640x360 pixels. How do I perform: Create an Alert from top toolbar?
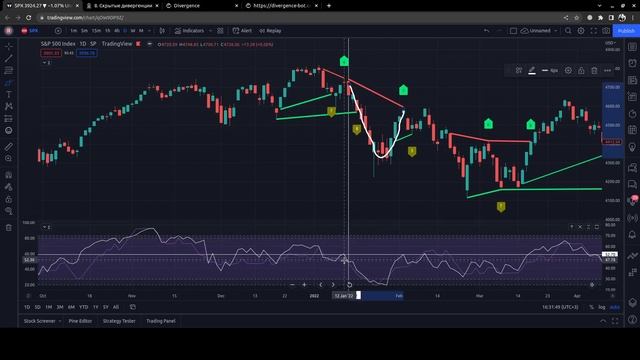[x=242, y=31]
